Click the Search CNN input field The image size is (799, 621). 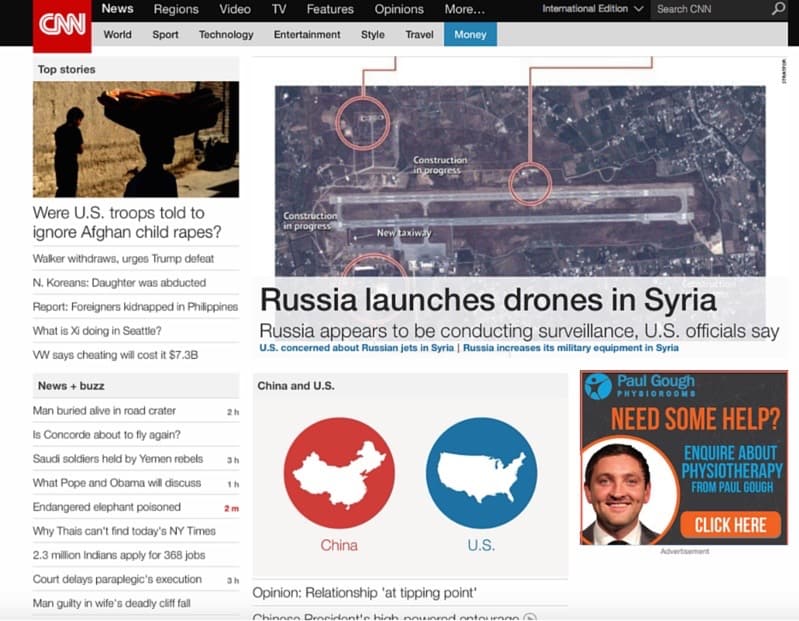[711, 9]
